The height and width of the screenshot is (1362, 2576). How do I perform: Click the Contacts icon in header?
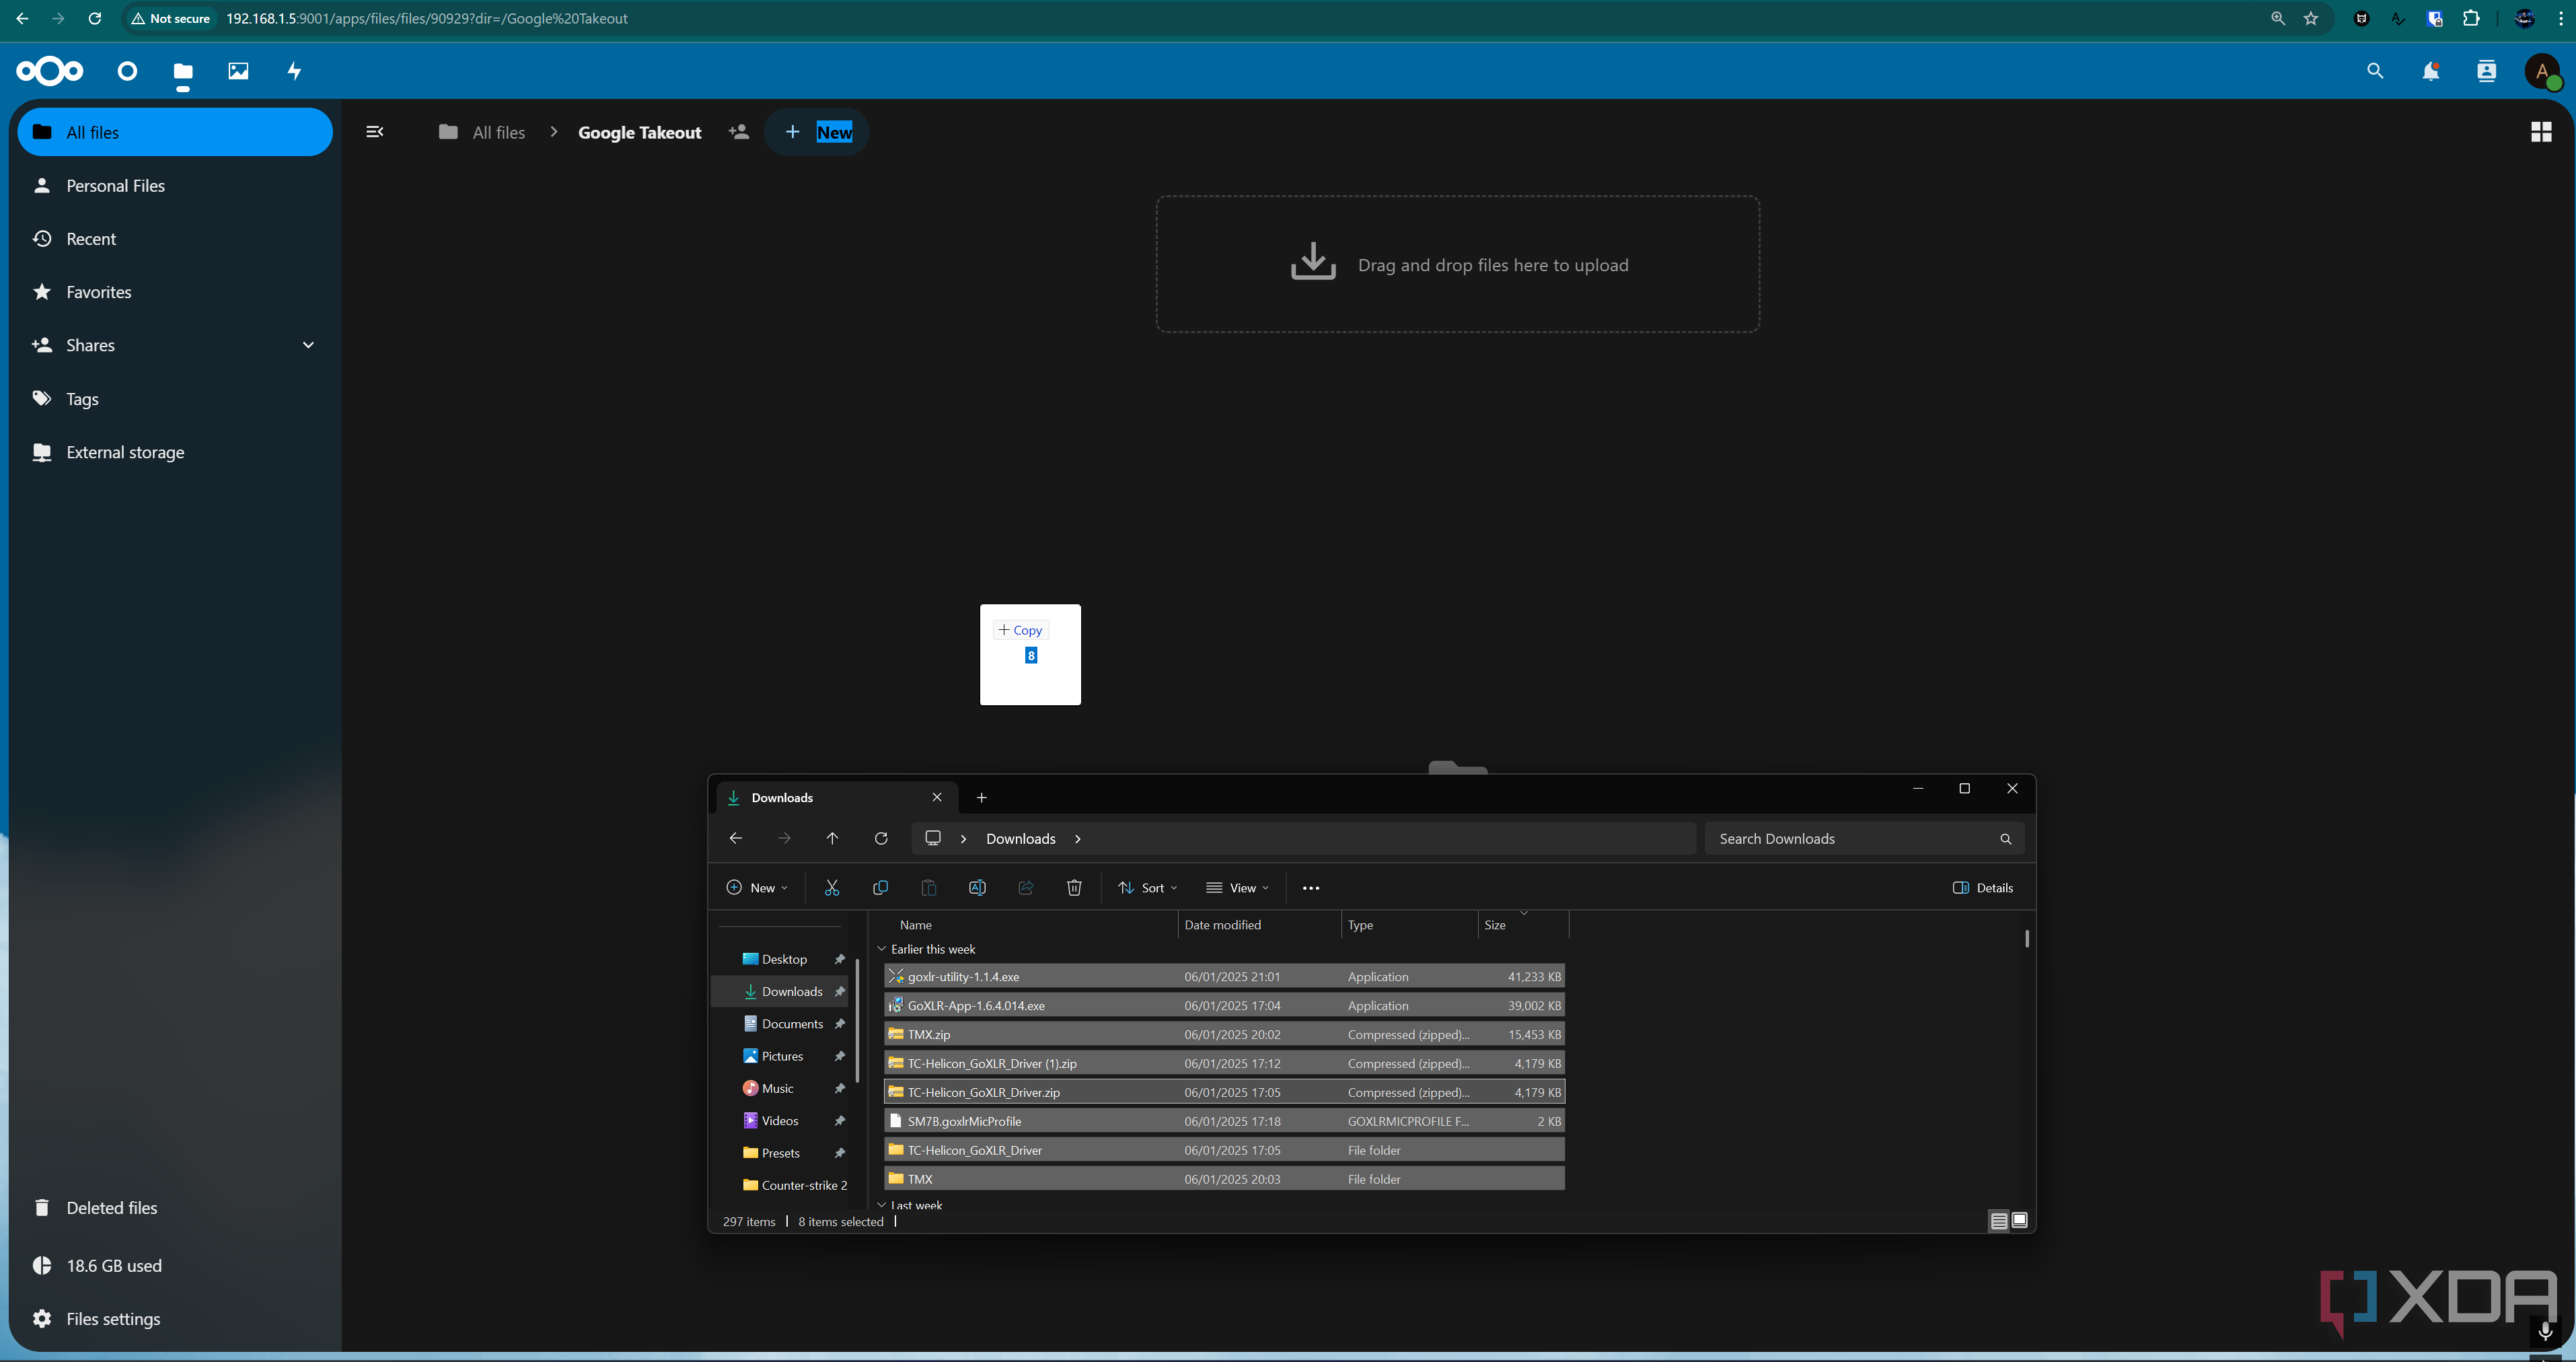coord(2486,71)
